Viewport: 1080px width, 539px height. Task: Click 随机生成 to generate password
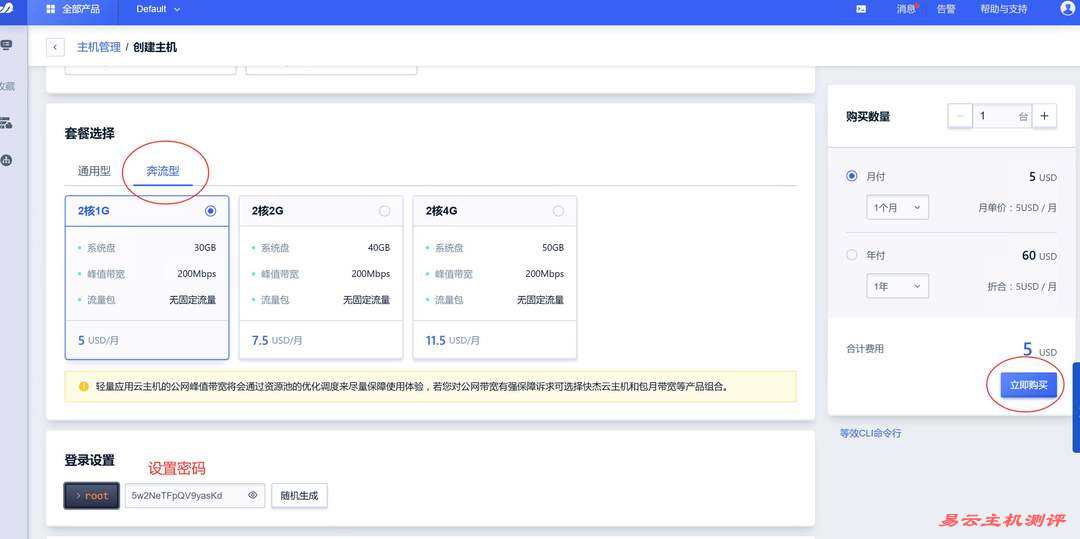[299, 495]
